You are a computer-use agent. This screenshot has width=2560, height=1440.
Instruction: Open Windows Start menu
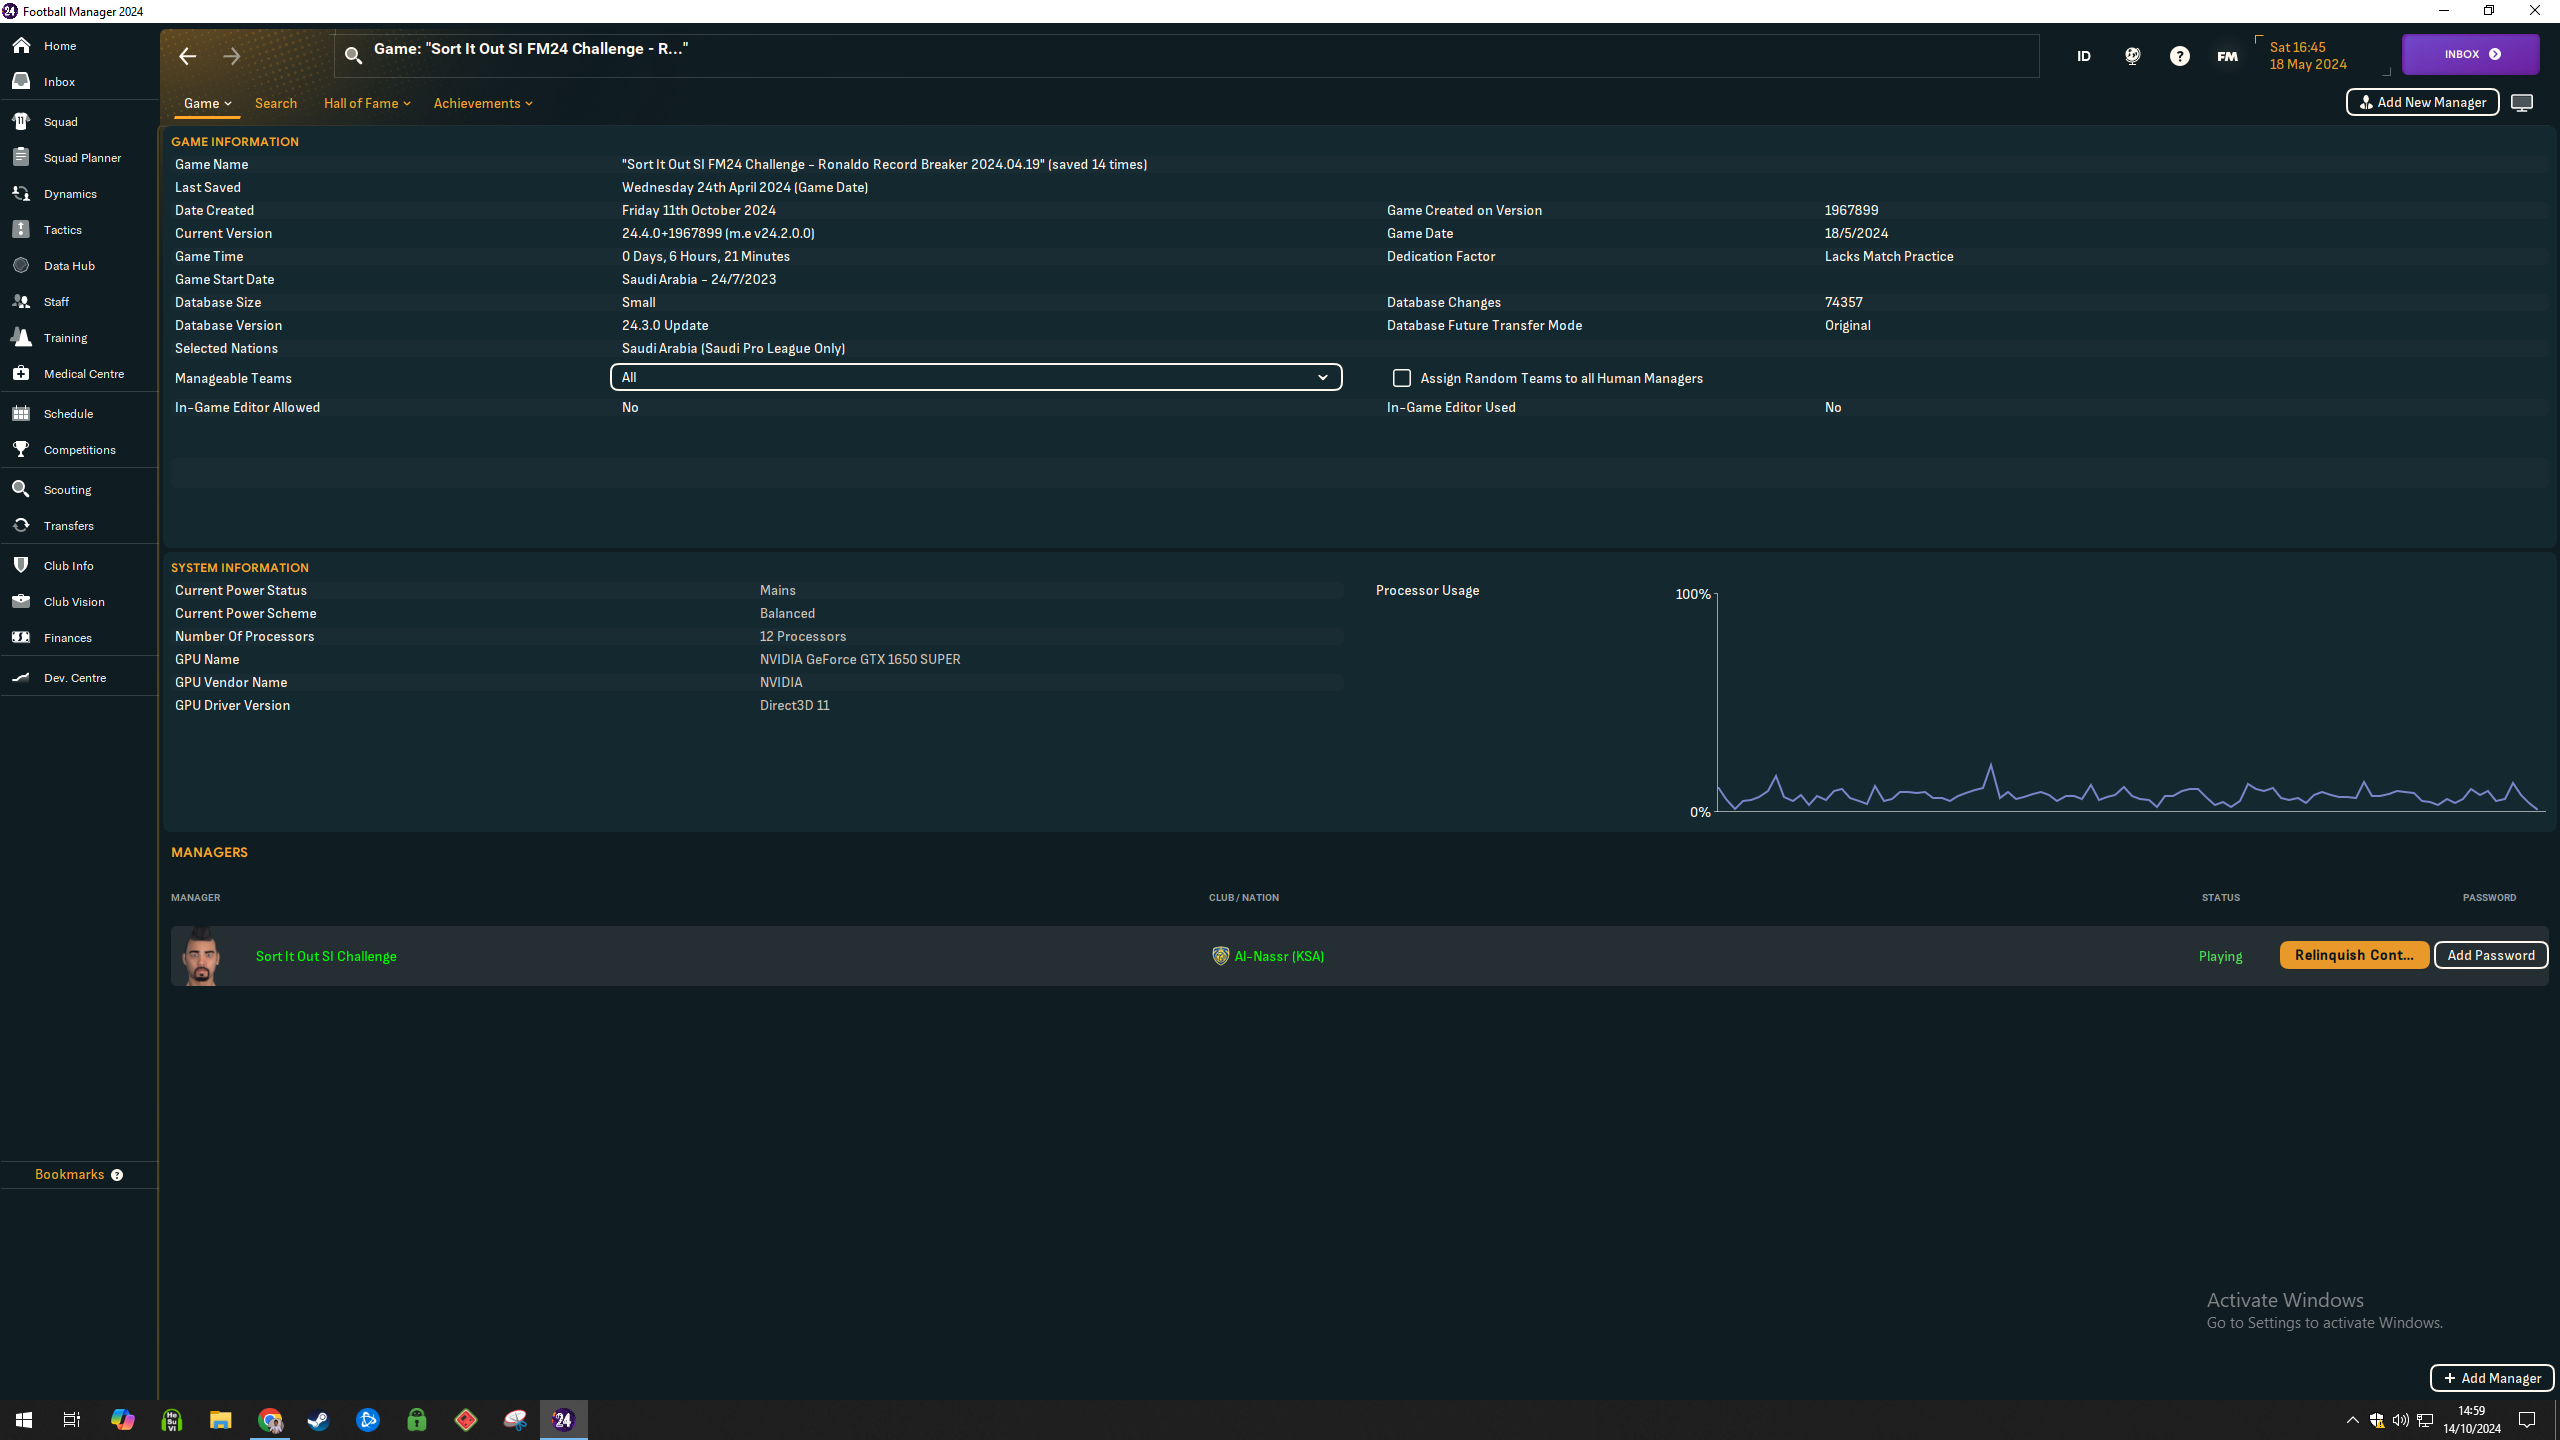tap(24, 1420)
